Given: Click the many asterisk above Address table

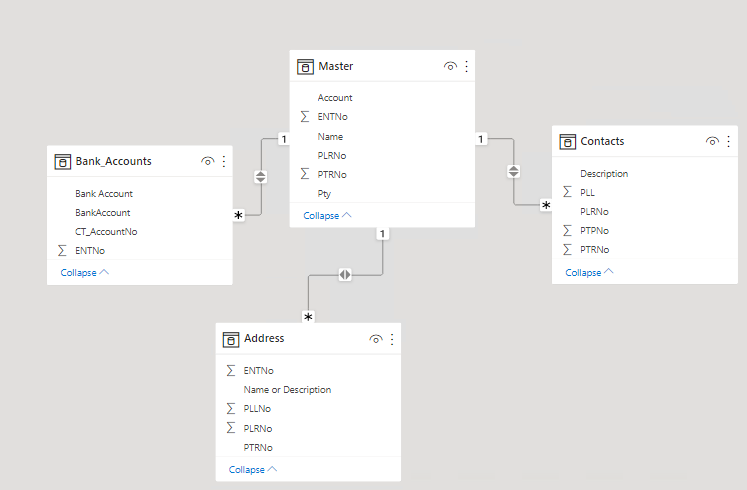Looking at the screenshot, I should 308,317.
